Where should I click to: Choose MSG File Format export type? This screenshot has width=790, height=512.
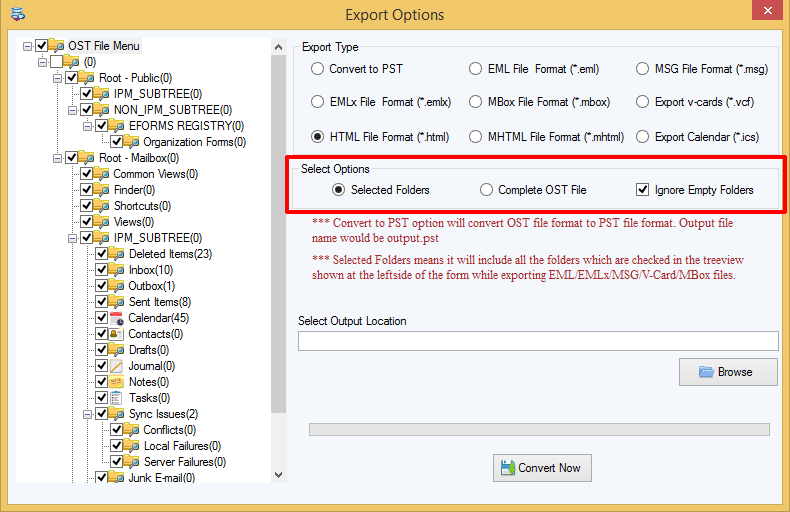coord(642,69)
